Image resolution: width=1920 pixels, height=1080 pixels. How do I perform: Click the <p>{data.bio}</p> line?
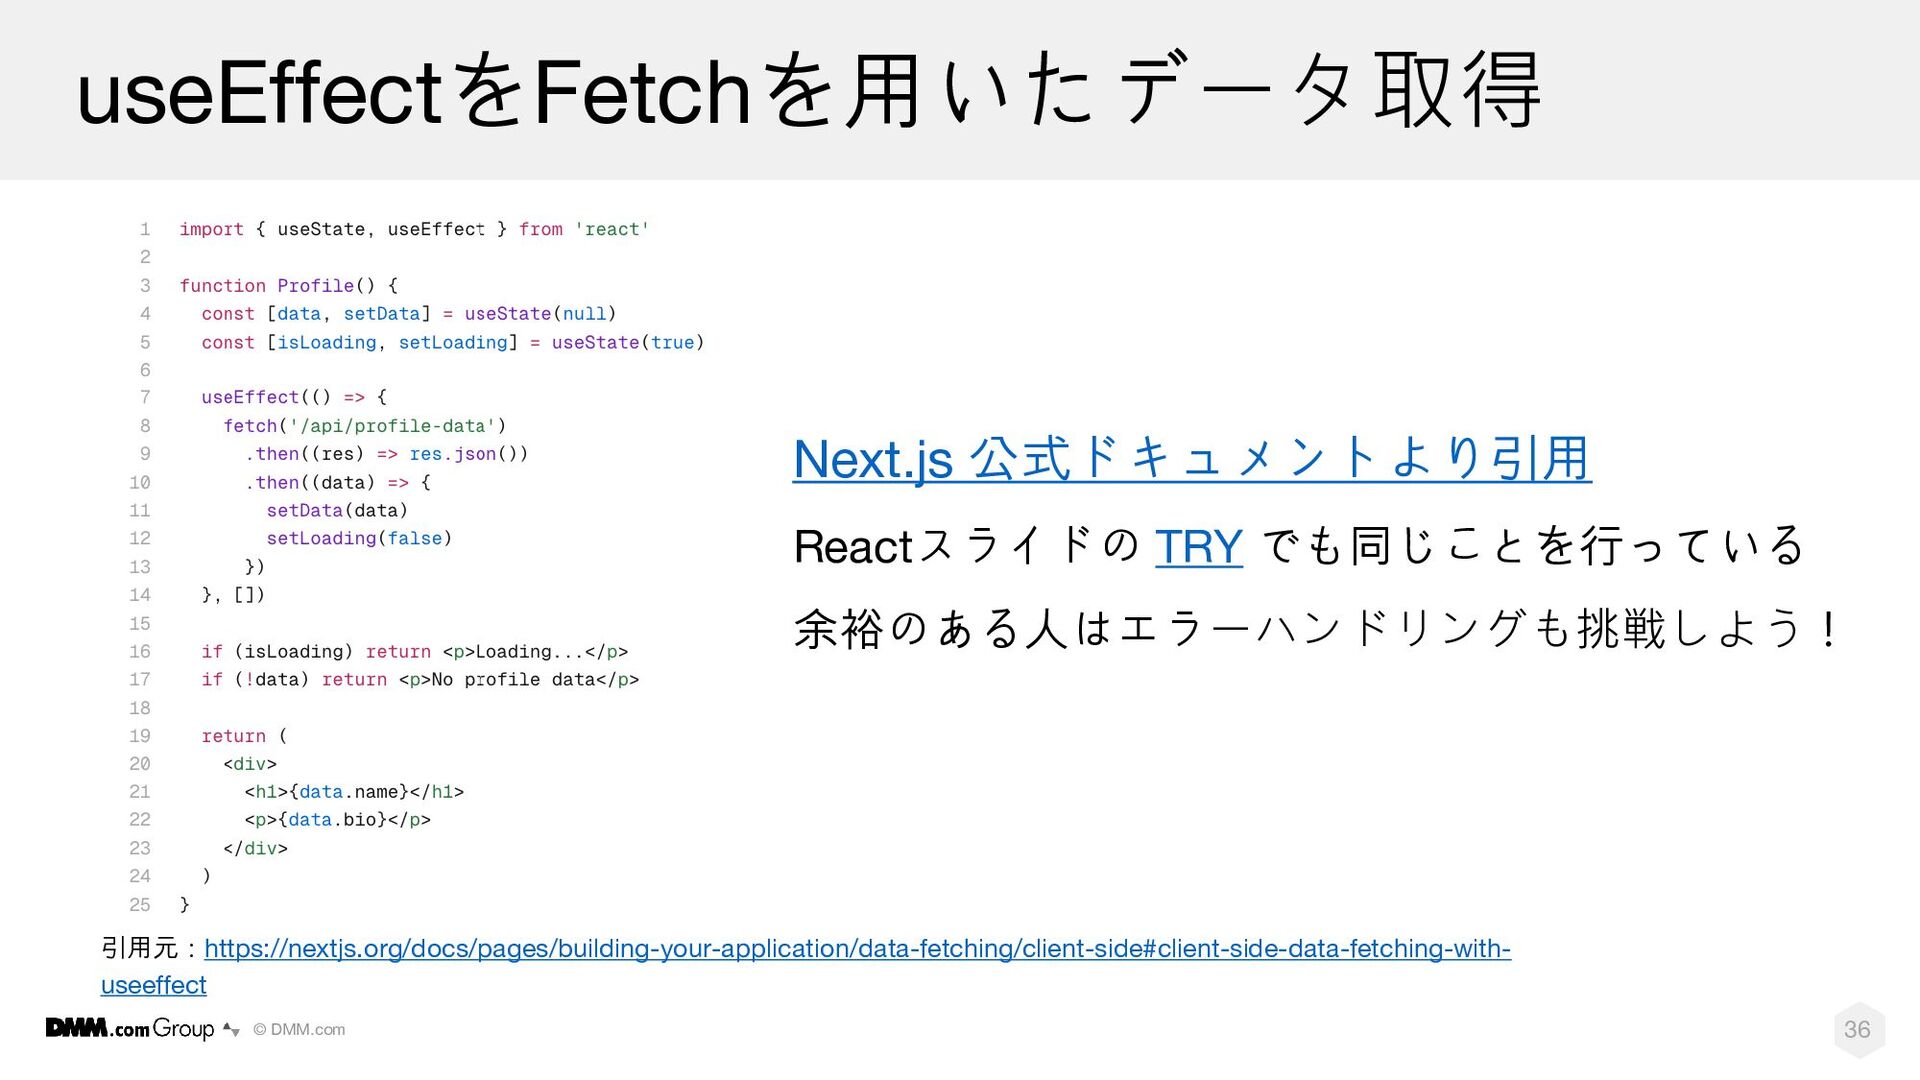tap(338, 820)
